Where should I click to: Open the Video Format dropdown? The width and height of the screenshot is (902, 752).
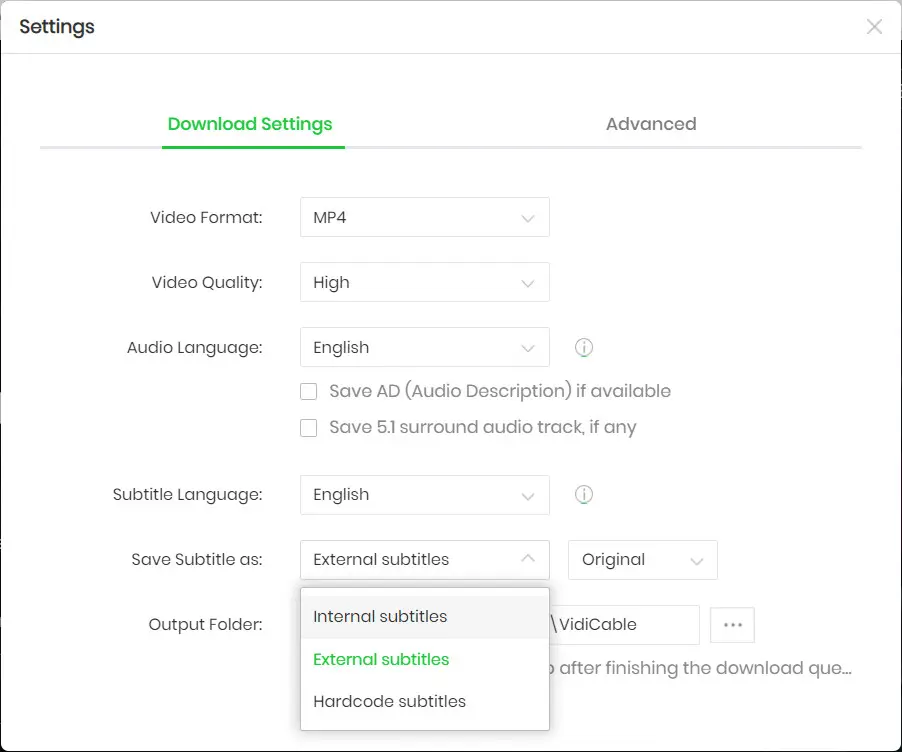[425, 217]
